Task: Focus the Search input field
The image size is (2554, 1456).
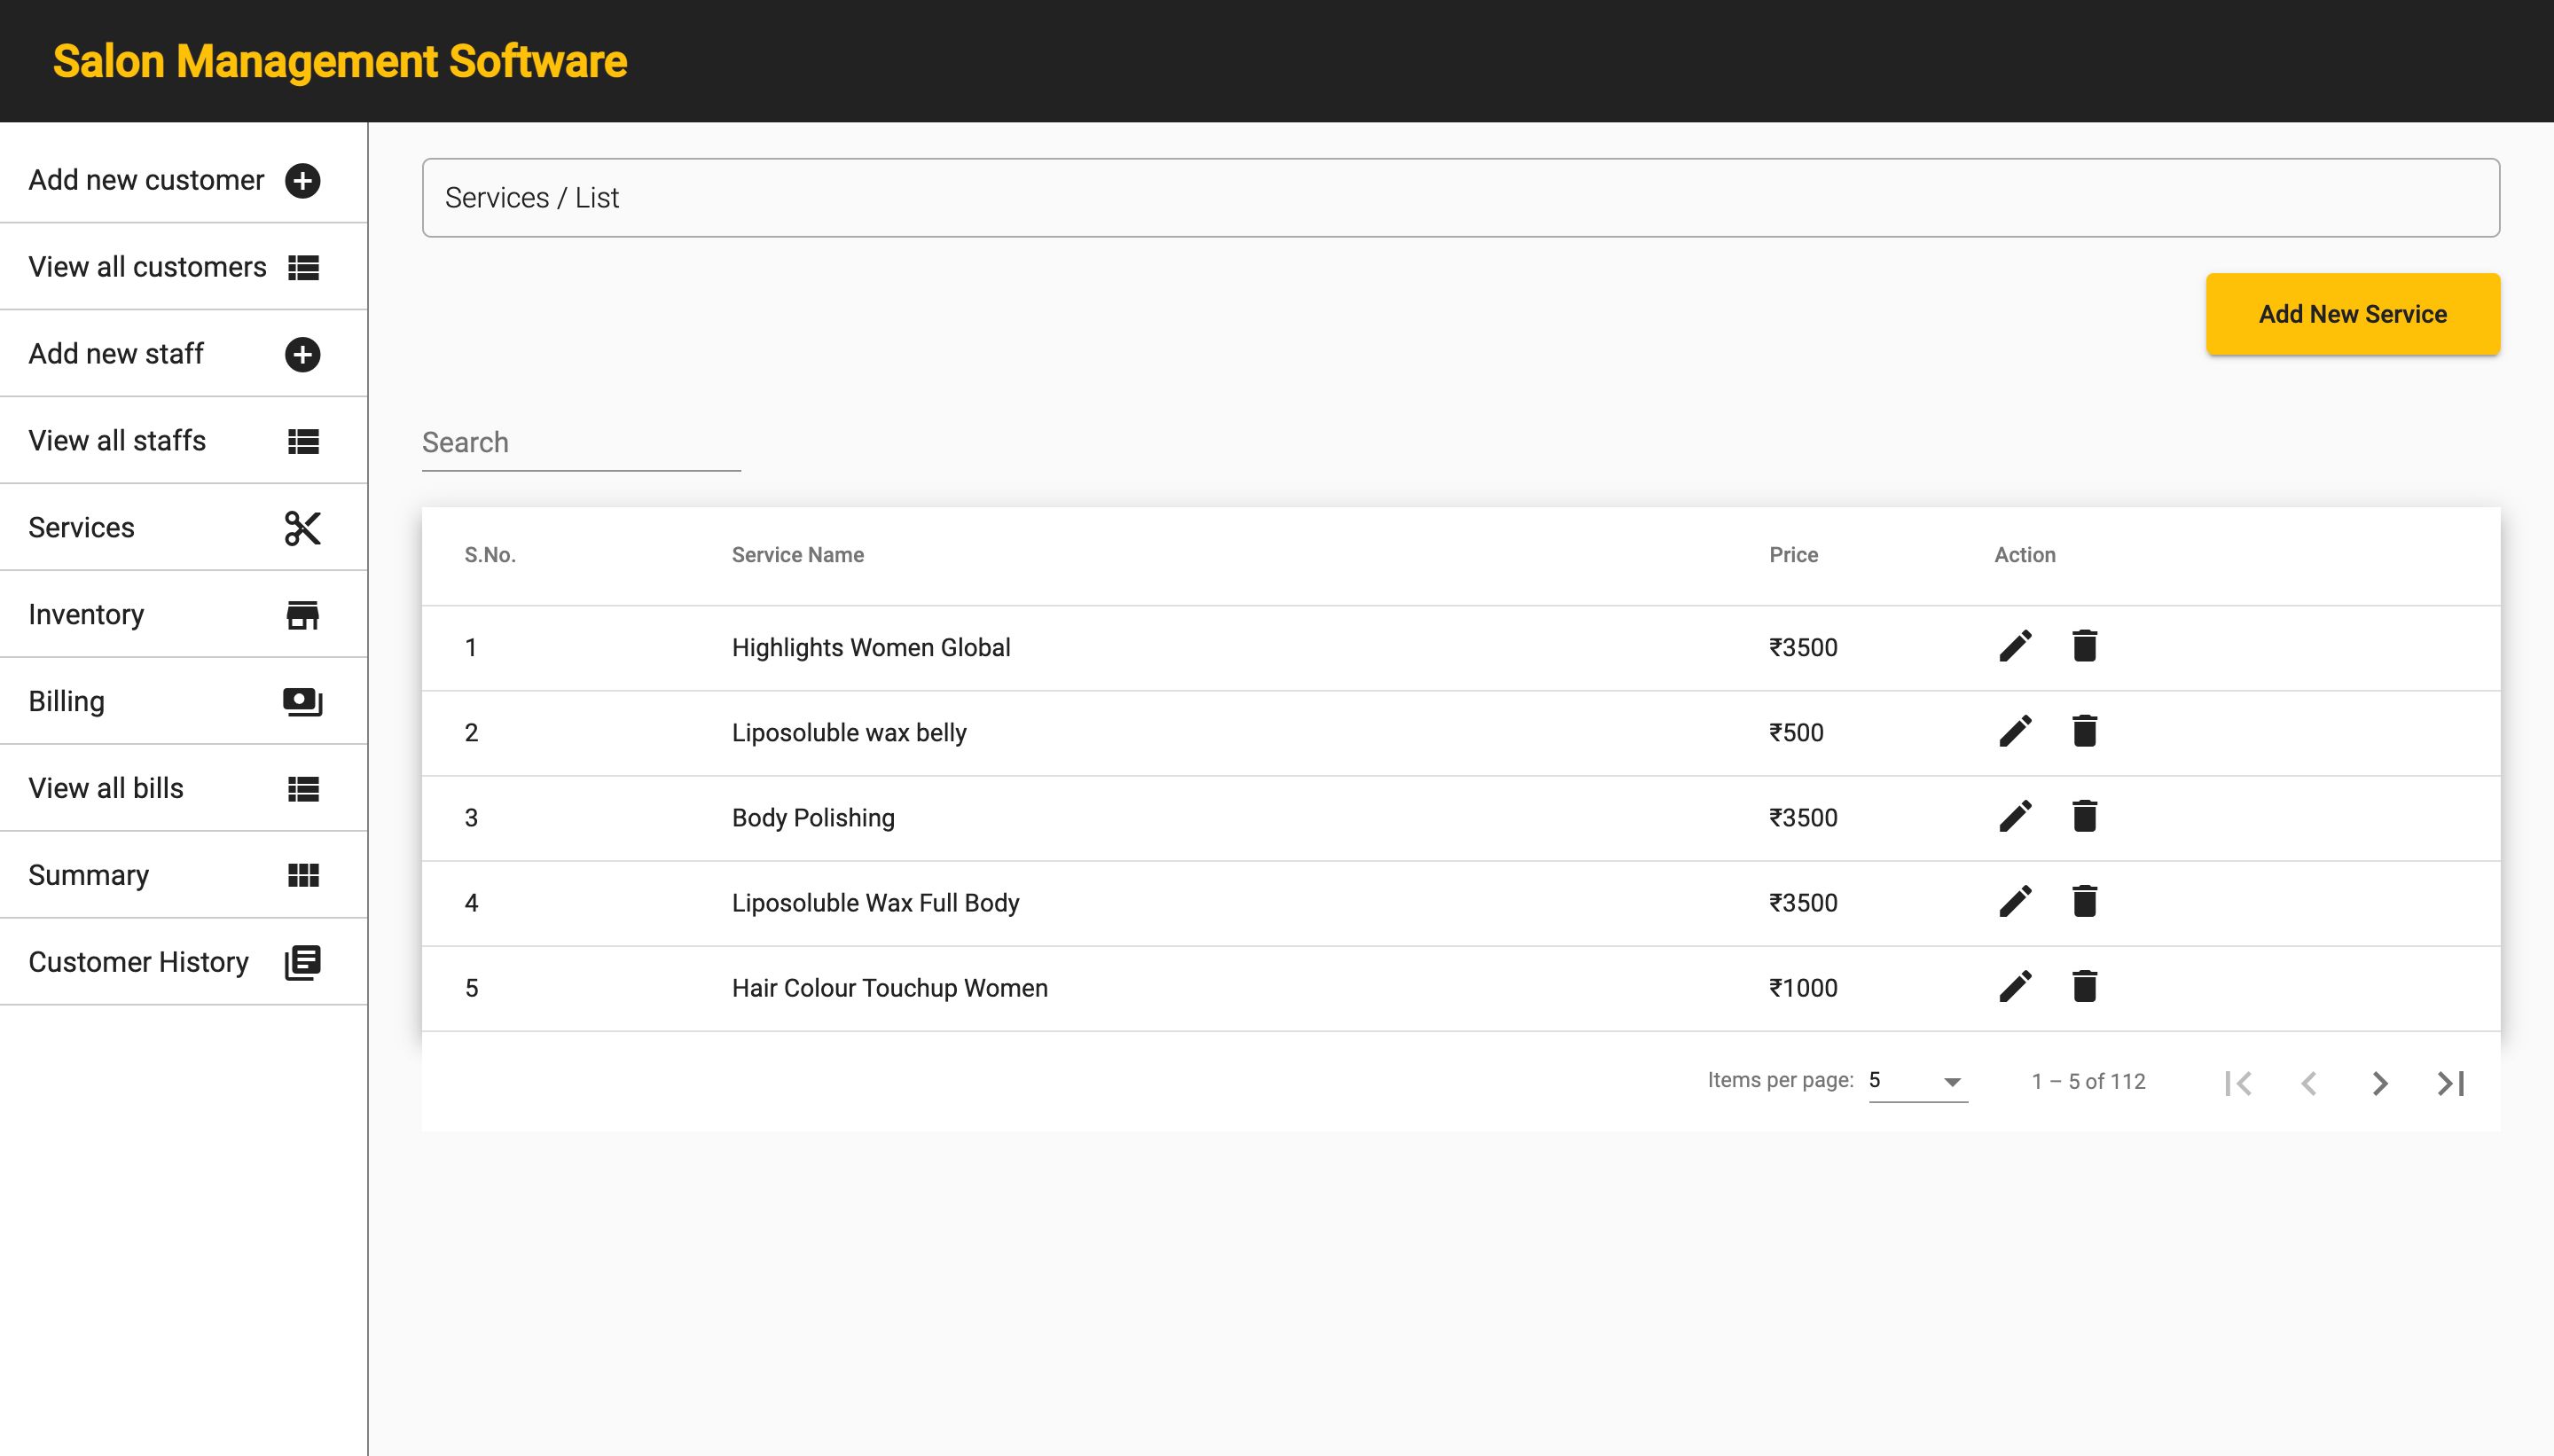Action: tap(580, 443)
